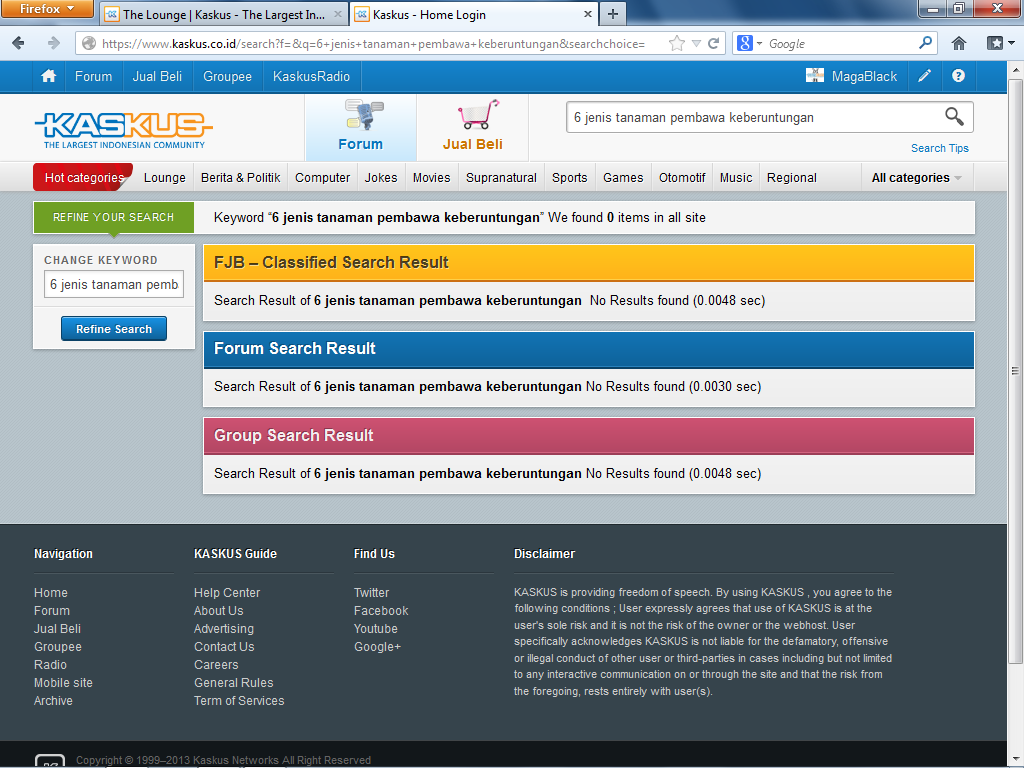The height and width of the screenshot is (768, 1024).
Task: Open the Google+ footer link
Action: (377, 647)
